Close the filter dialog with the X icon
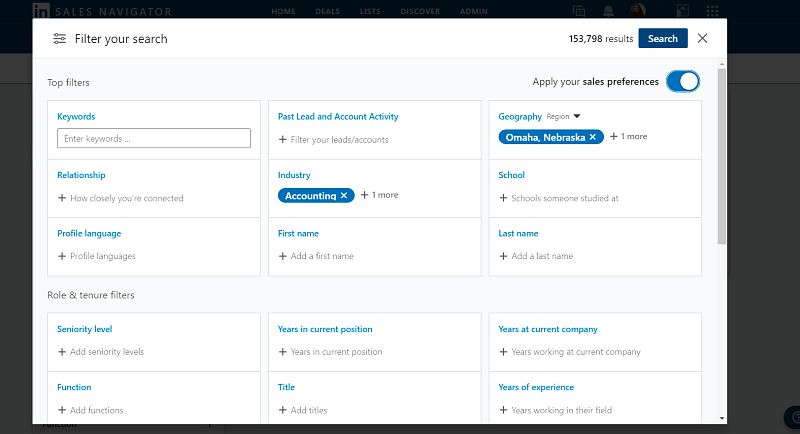Screen dimensions: 800x434 [703, 39]
